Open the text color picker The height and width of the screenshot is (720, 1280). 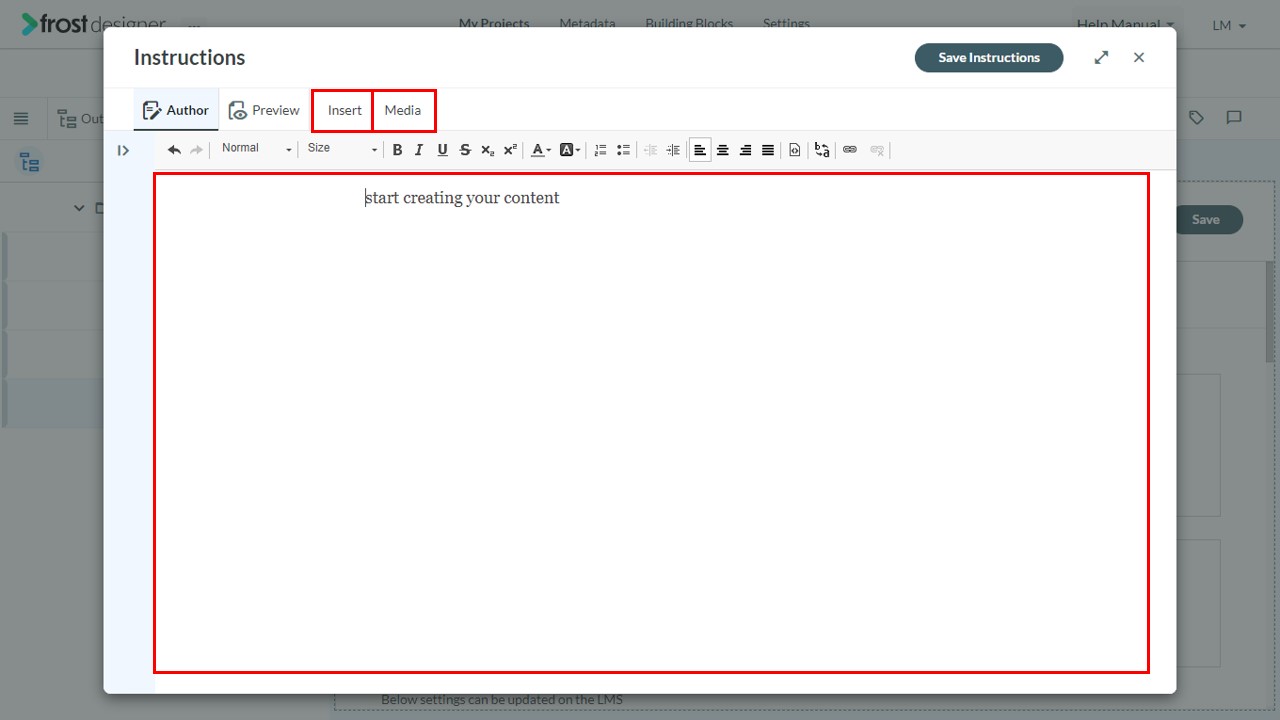[541, 150]
